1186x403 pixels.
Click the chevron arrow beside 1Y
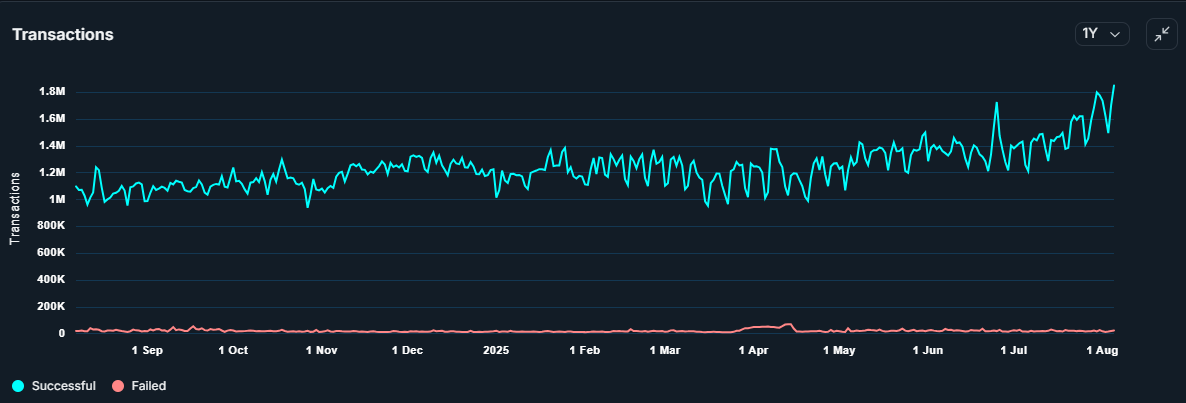[x=1115, y=35]
